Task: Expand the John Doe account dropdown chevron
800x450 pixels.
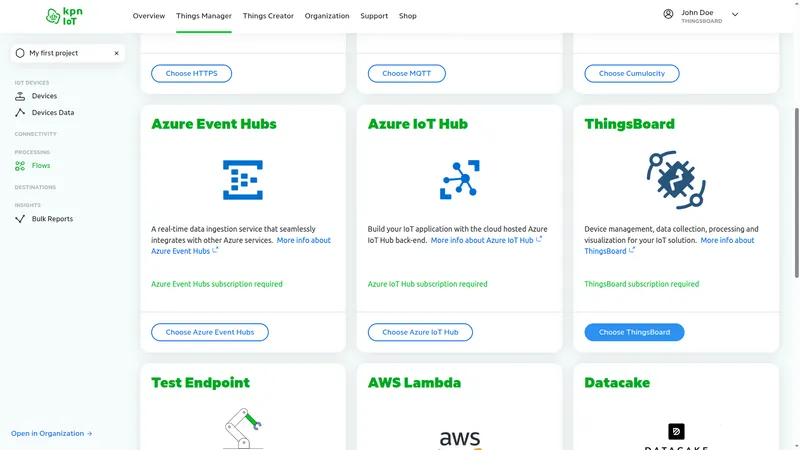Action: (x=735, y=15)
